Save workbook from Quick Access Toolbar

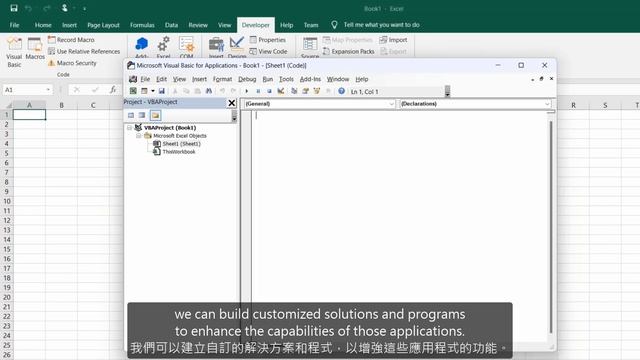(x=14, y=8)
